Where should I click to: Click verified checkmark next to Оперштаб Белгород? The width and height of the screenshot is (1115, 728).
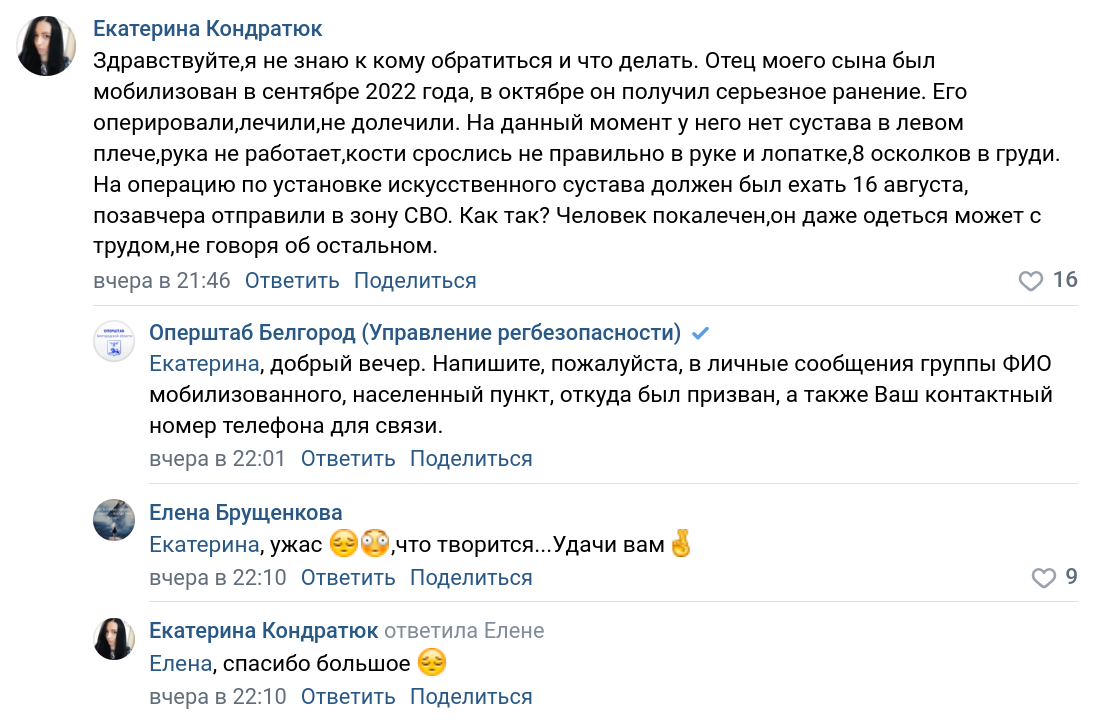701,333
